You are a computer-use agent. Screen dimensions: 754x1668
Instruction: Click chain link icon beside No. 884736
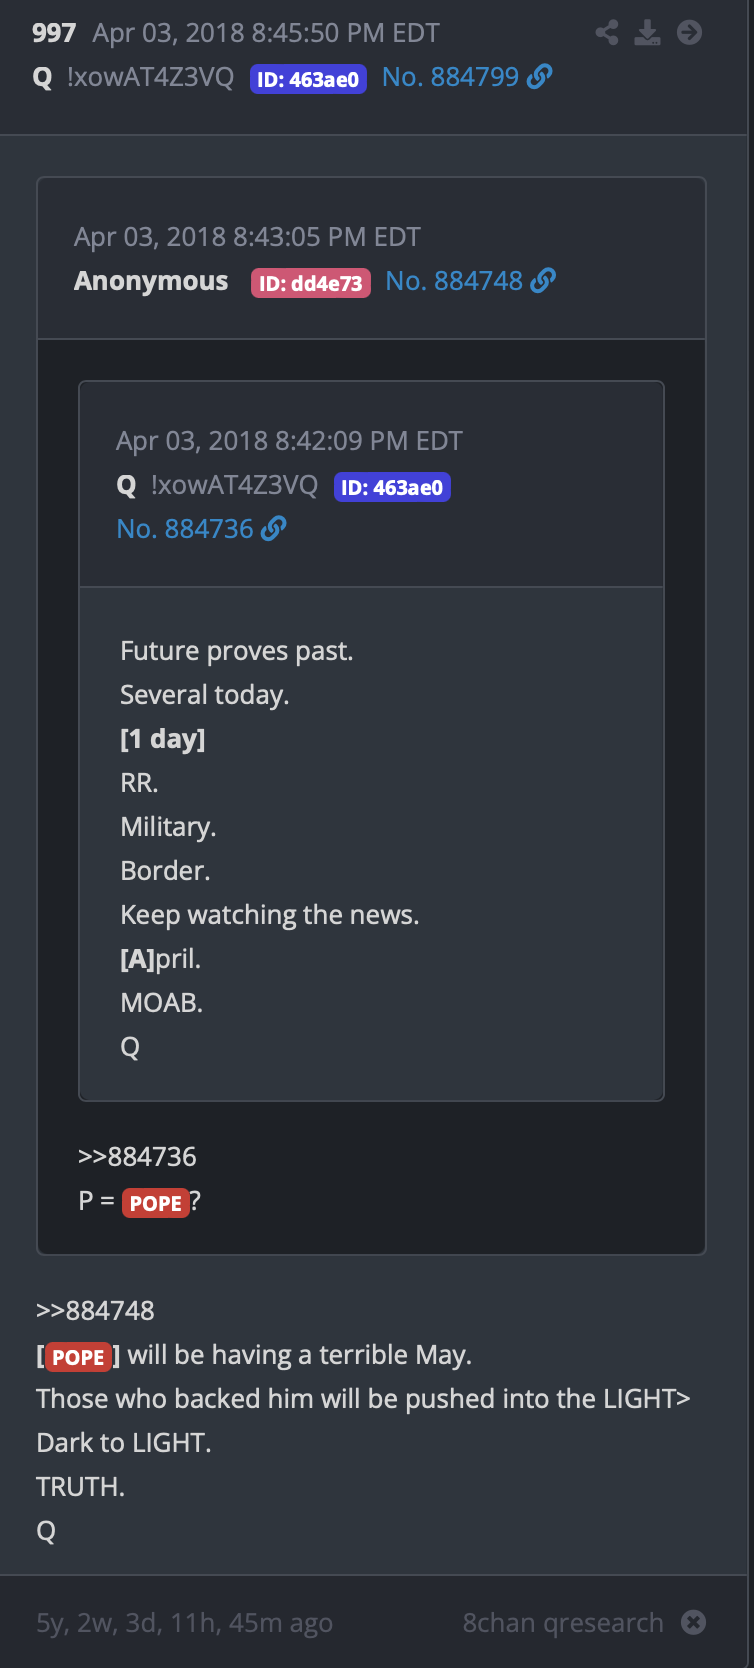[274, 528]
